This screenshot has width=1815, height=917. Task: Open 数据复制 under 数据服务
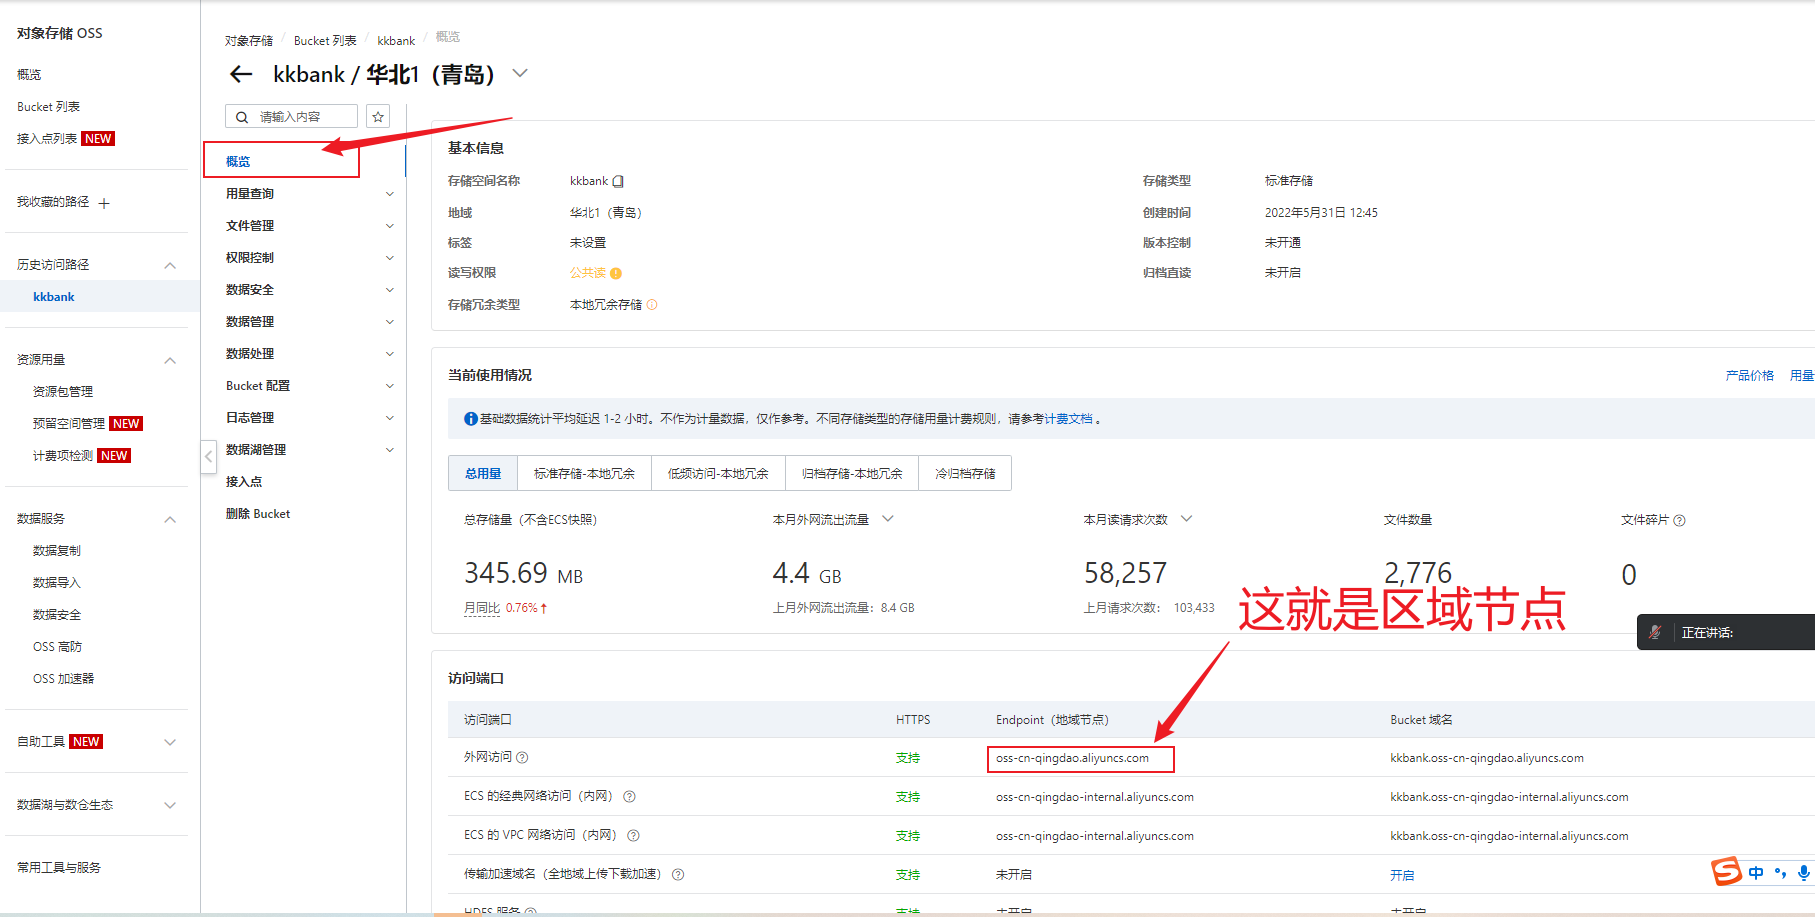pyautogui.click(x=57, y=551)
